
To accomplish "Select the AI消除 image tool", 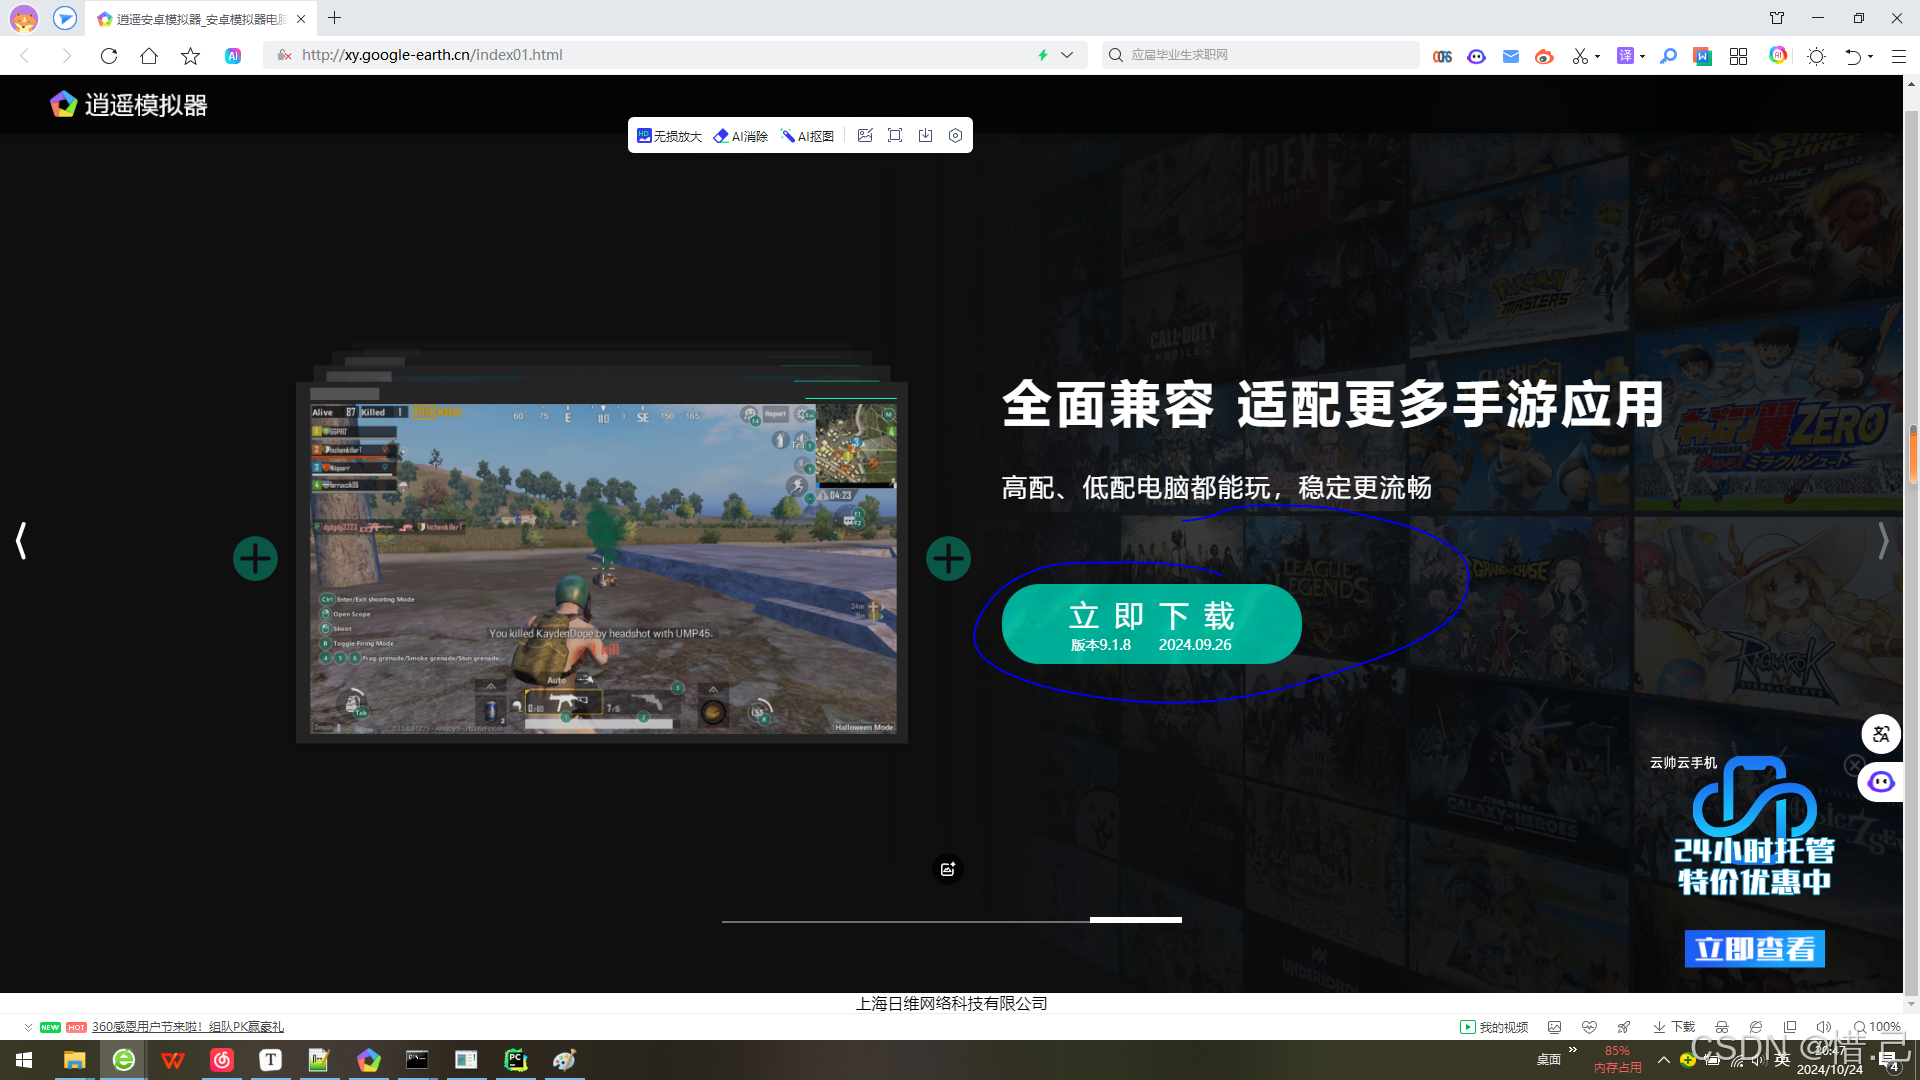I will click(741, 136).
